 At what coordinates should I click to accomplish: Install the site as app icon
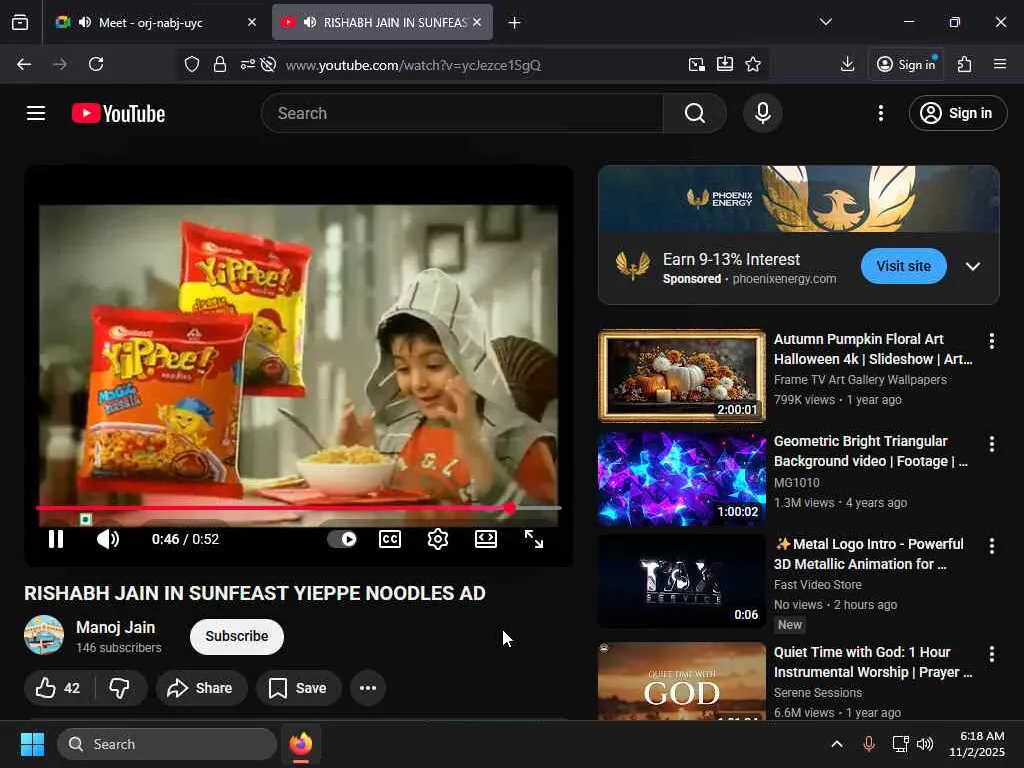(725, 64)
